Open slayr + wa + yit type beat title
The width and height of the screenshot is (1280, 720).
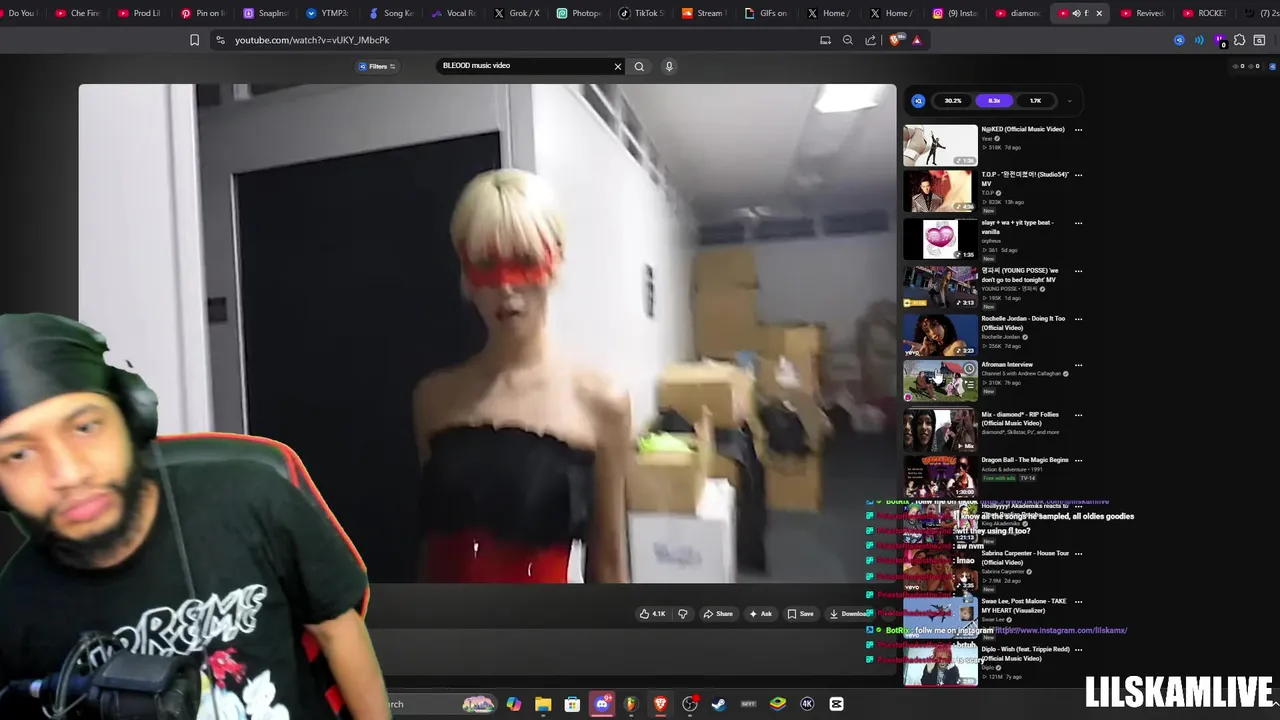pyautogui.click(x=1017, y=227)
